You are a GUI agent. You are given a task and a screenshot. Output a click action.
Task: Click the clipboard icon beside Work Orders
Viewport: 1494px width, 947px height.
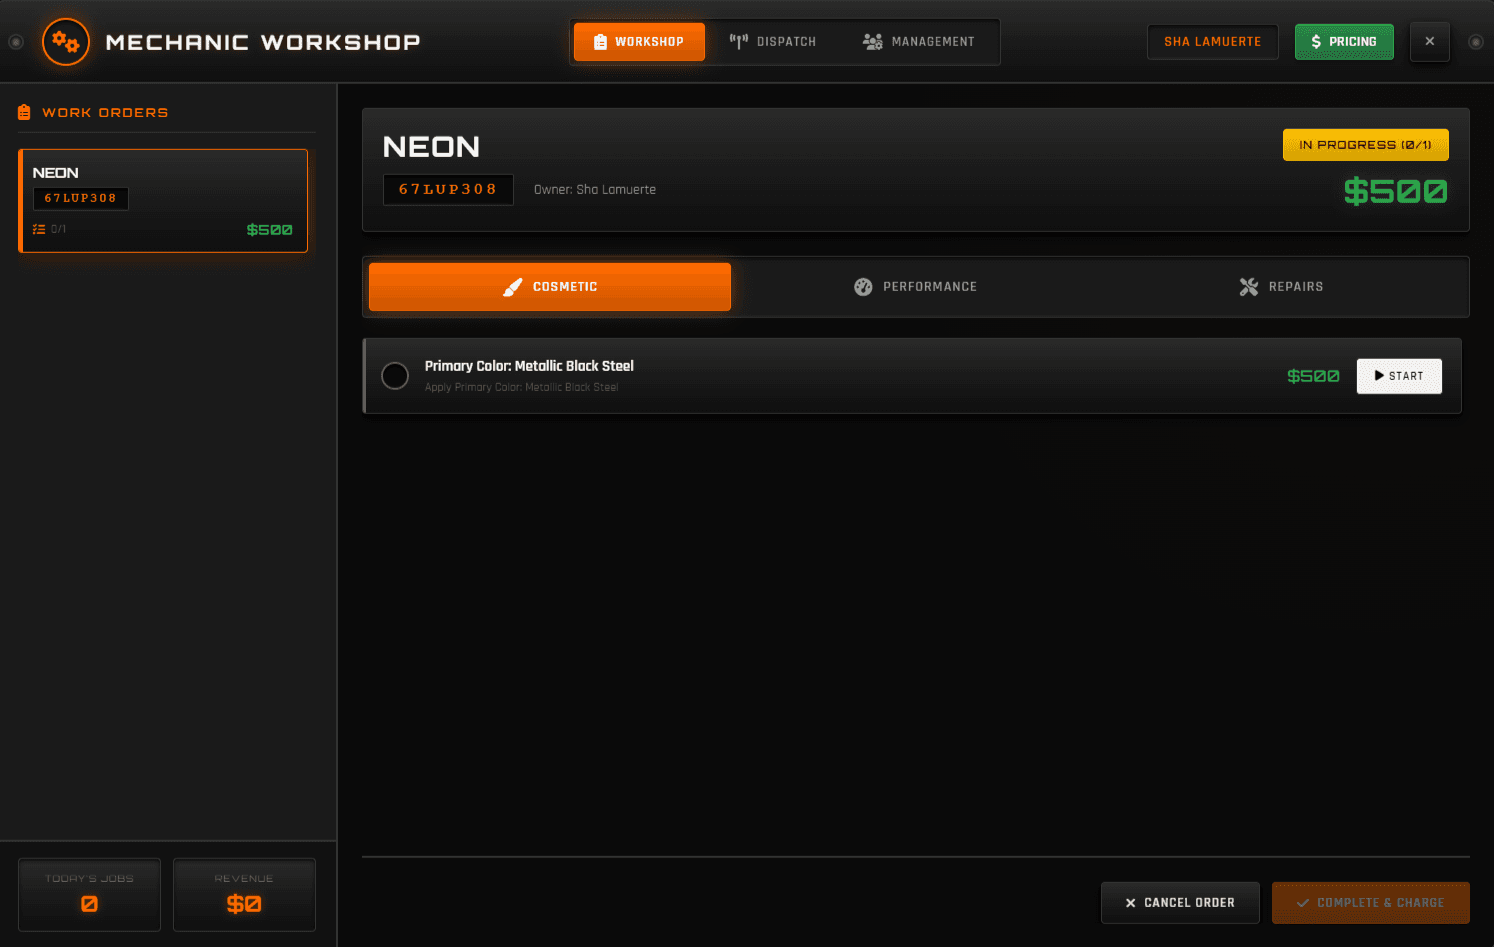pyautogui.click(x=24, y=113)
